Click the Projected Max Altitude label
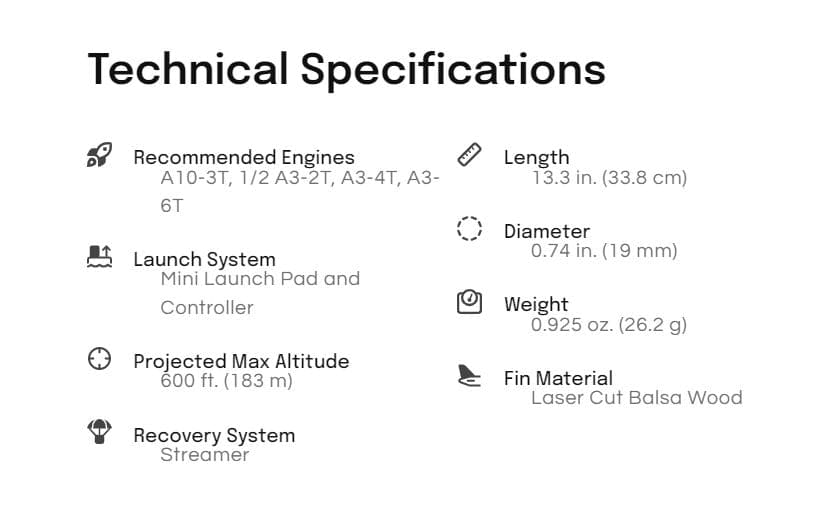The height and width of the screenshot is (505, 821). 241,361
